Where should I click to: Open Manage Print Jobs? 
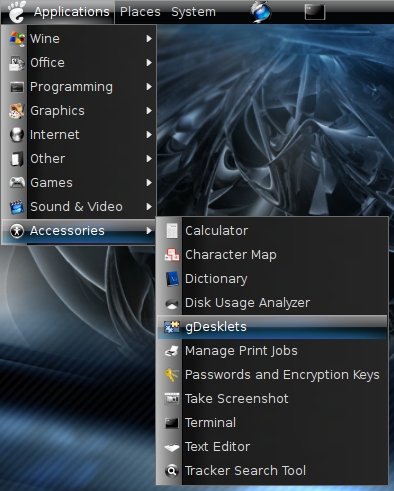click(x=272, y=351)
